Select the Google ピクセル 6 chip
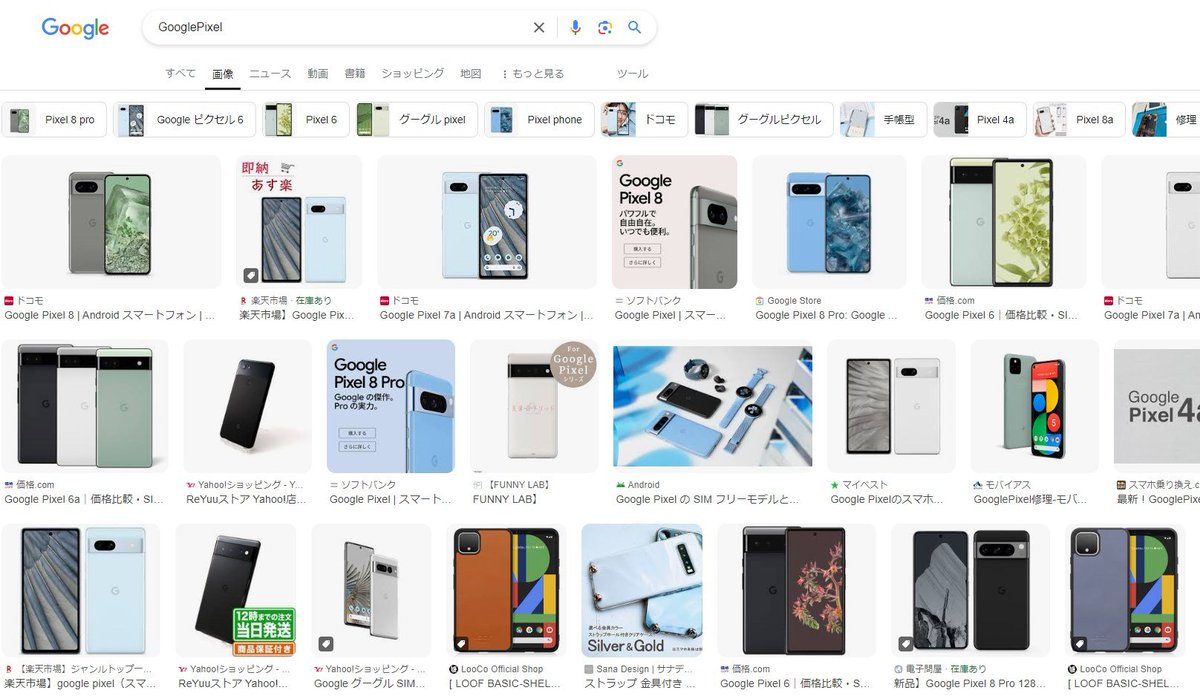1200x696 pixels. tap(184, 119)
